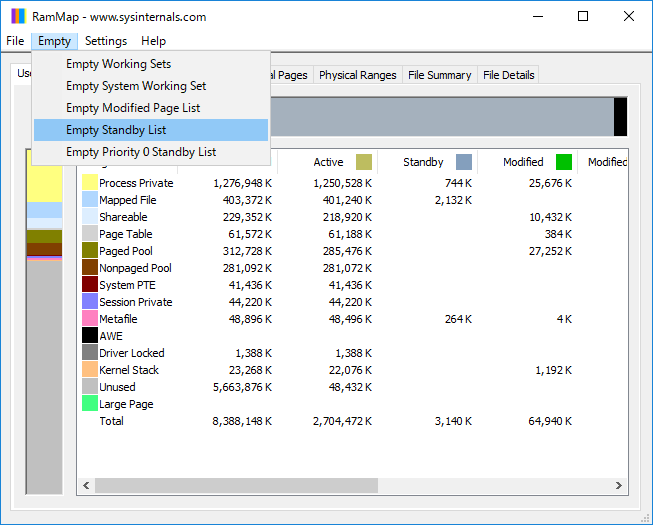653x525 pixels.
Task: Select the Shareable row label
Action: pyautogui.click(x=123, y=217)
